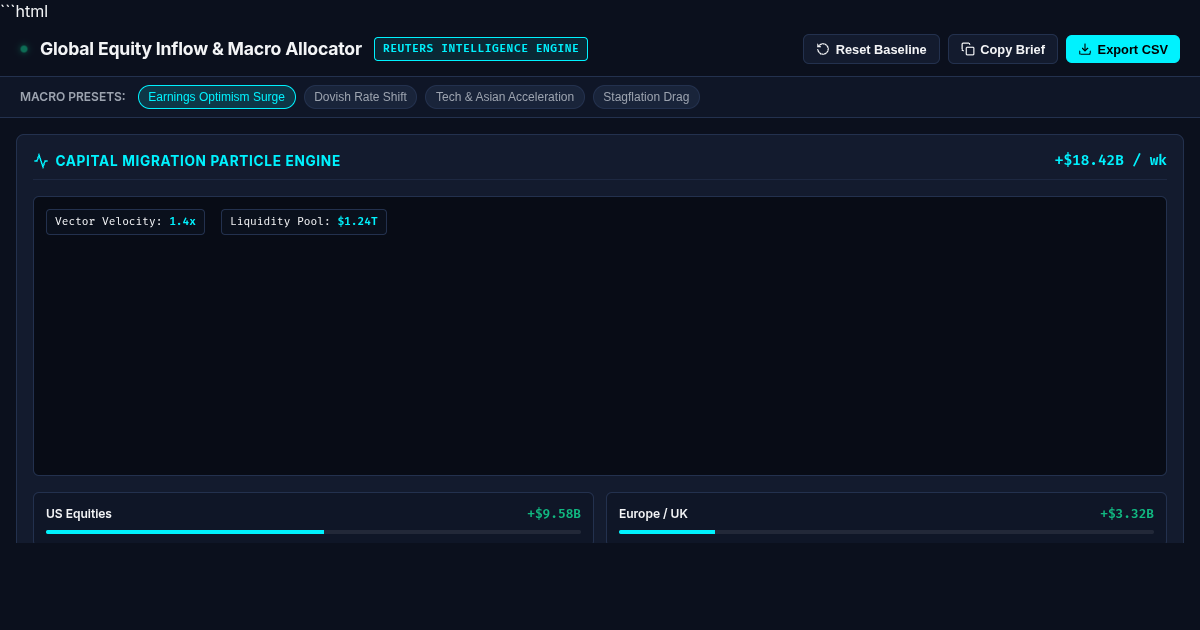The height and width of the screenshot is (630, 1200).
Task: Click the Vector Velocity 1.4x indicator
Action: pyautogui.click(x=125, y=222)
